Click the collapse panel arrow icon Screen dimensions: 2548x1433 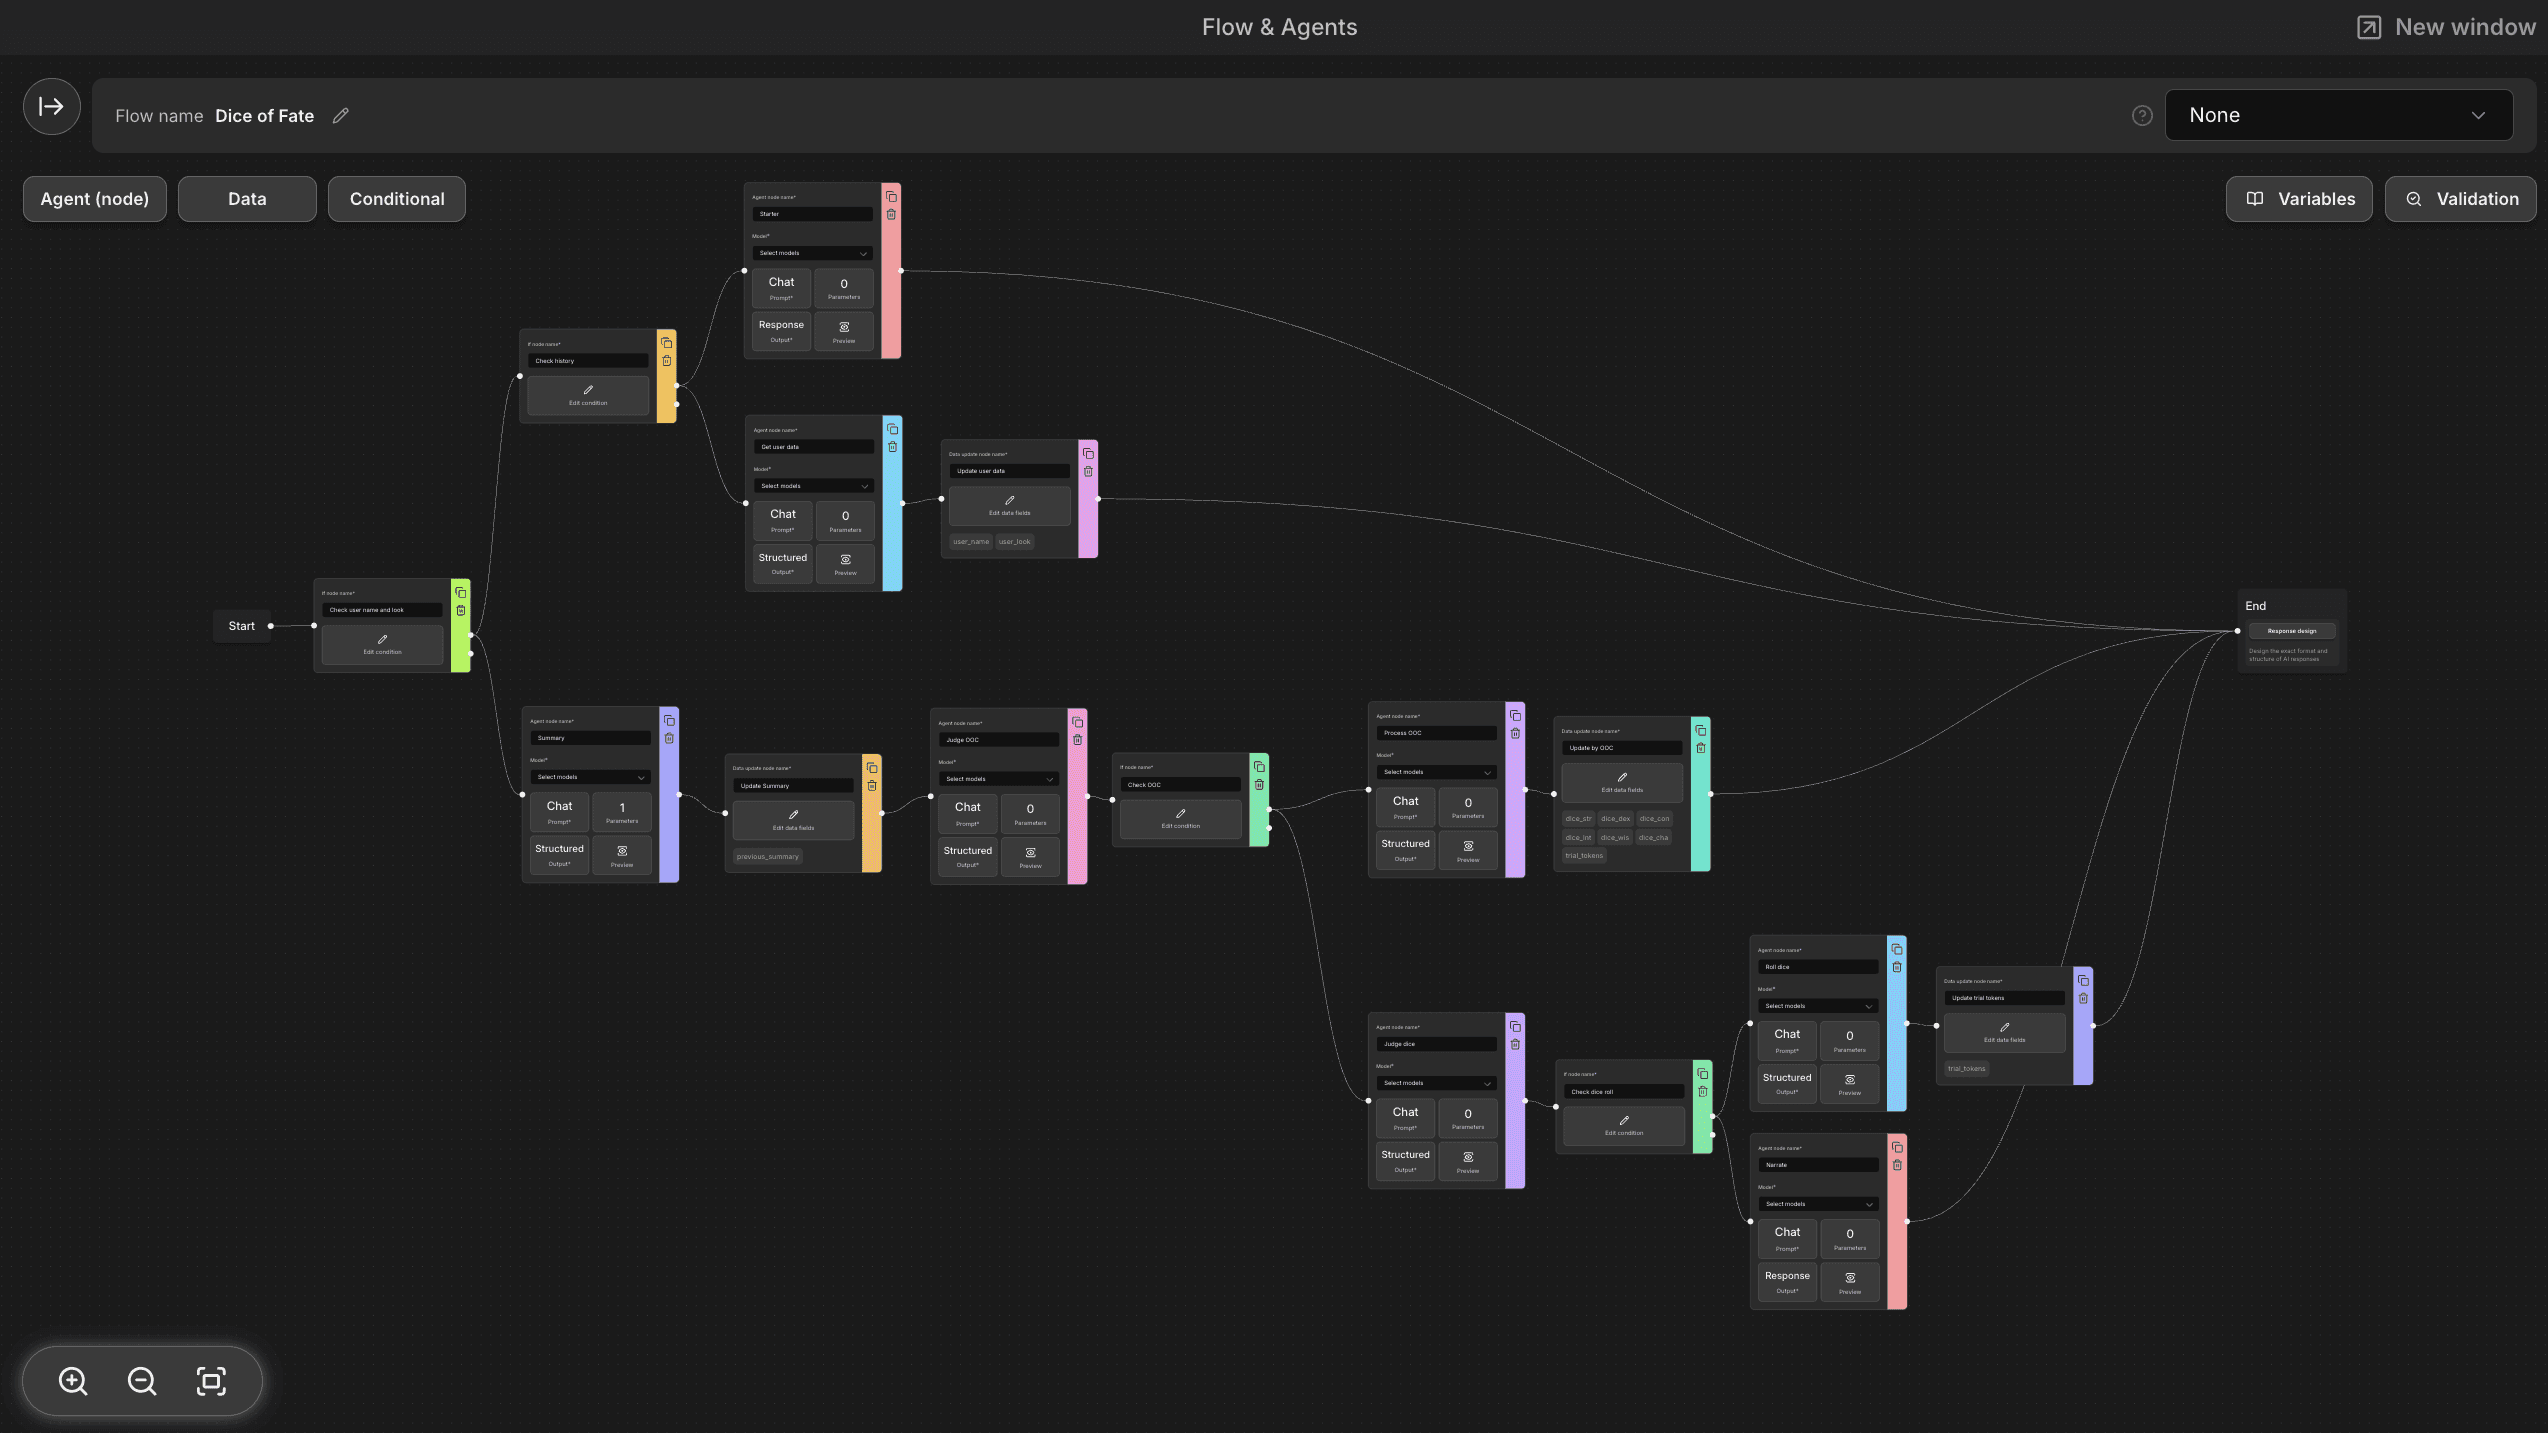(x=52, y=106)
